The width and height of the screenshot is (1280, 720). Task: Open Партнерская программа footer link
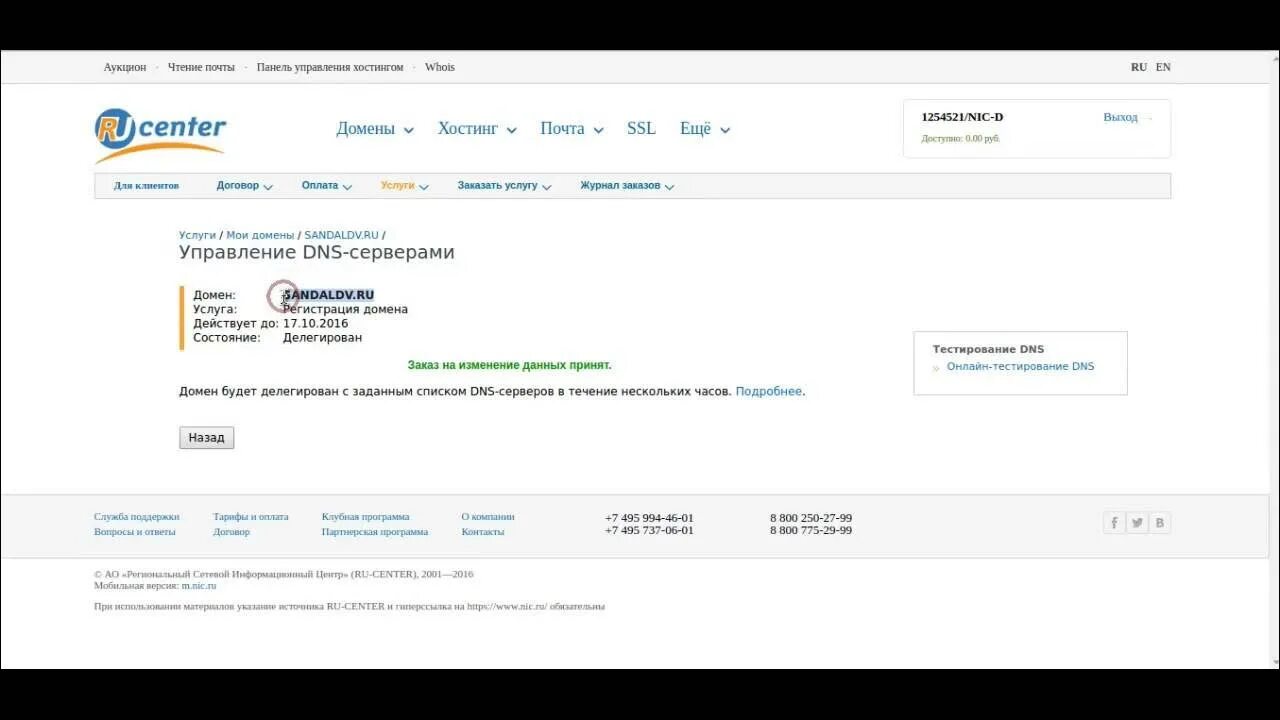375,532
